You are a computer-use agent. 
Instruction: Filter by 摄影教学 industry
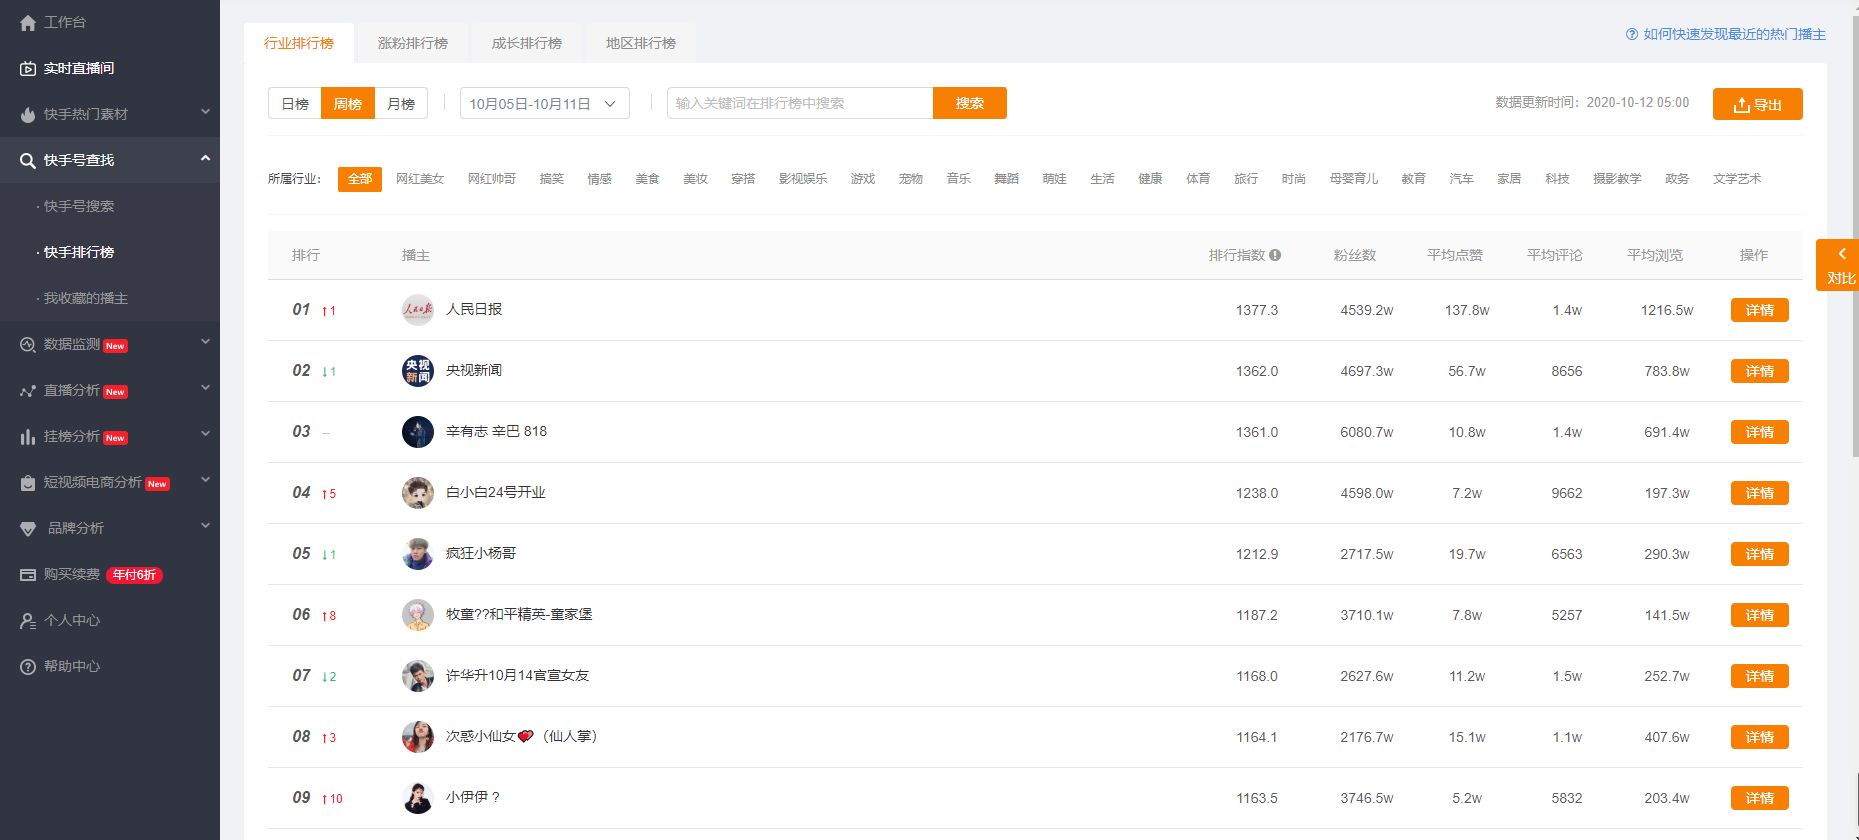tap(1617, 179)
